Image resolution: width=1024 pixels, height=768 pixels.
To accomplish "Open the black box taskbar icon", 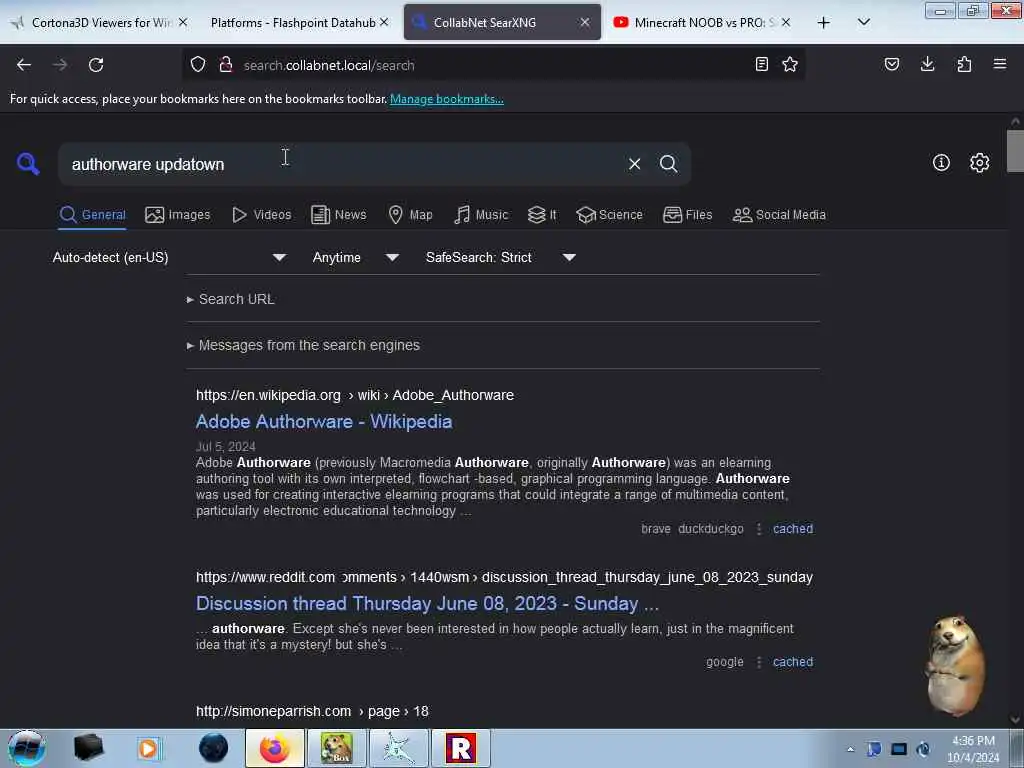I will pos(89,748).
